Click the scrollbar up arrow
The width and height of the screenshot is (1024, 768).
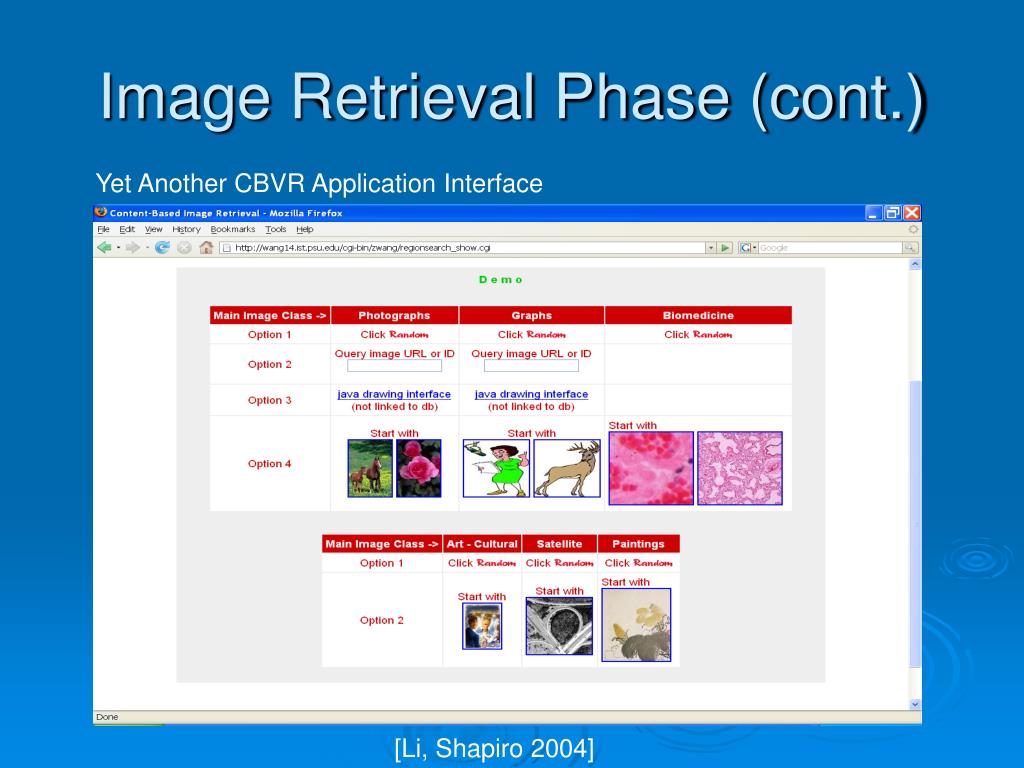915,264
